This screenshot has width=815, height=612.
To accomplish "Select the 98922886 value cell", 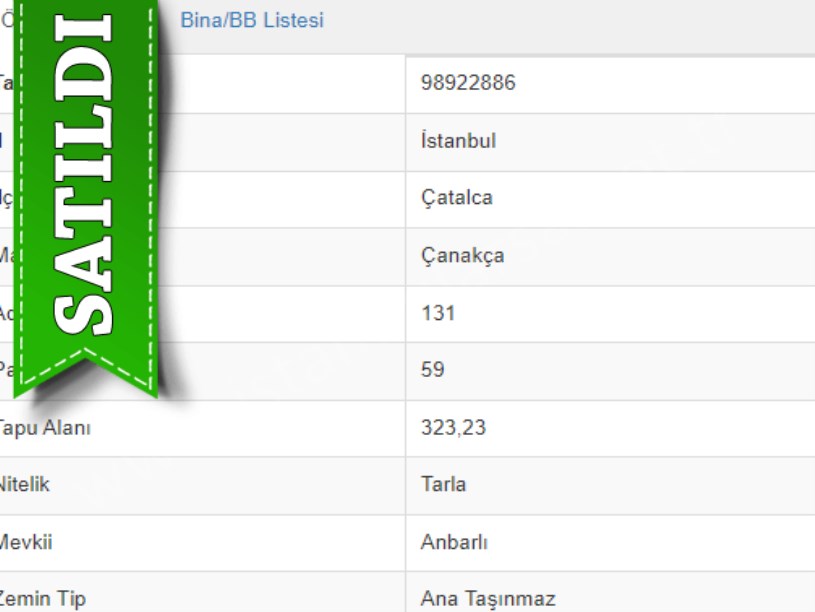I will pyautogui.click(x=468, y=83).
